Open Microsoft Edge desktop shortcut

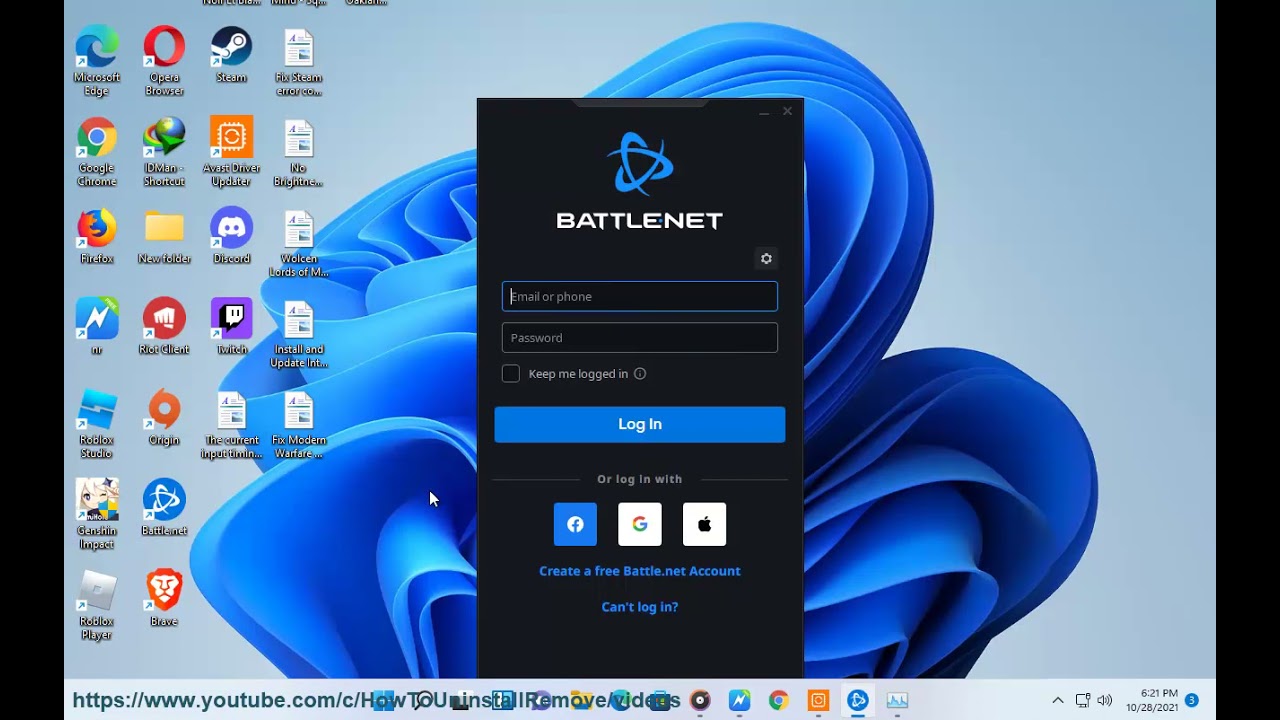[x=97, y=62]
